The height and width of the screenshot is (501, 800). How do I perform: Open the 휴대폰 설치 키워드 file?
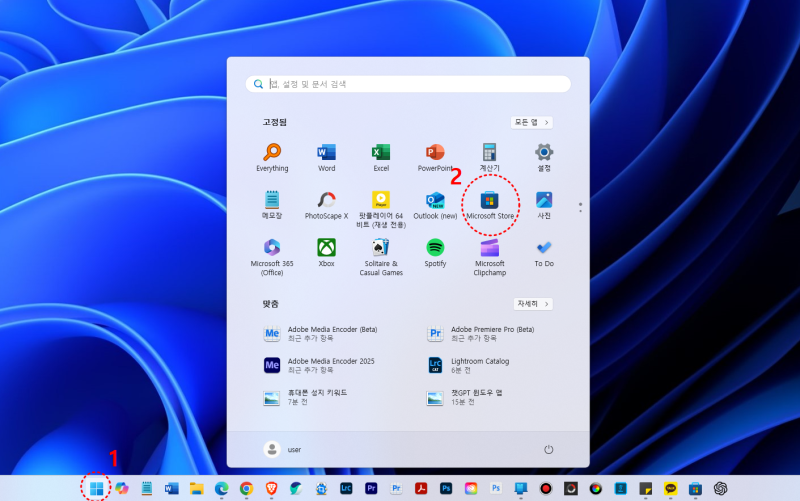[x=305, y=397]
